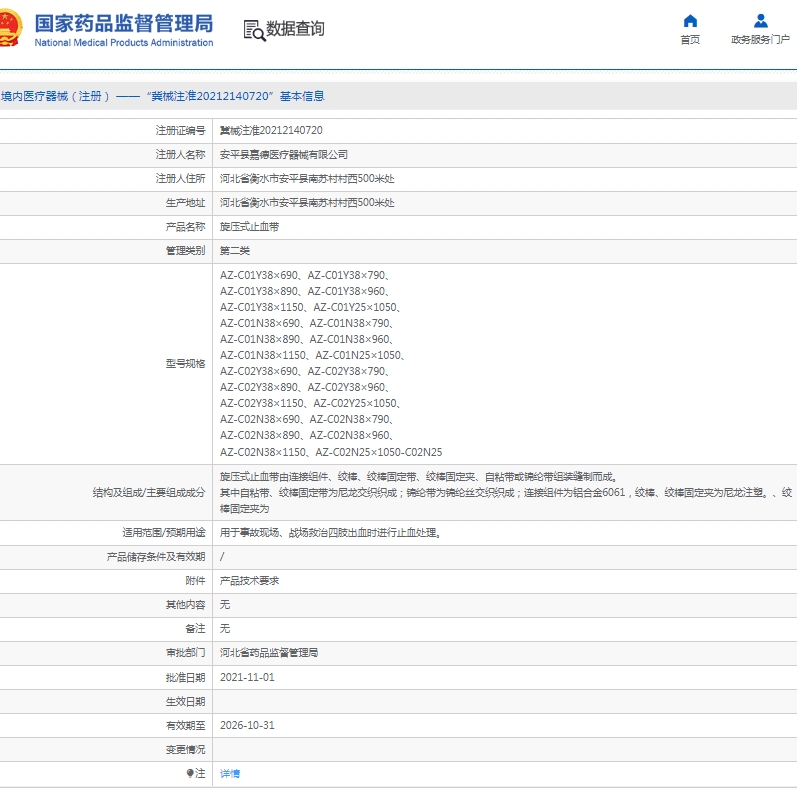Click the intended use text 用于事故现场
This screenshot has width=797, height=794.
click(x=330, y=533)
